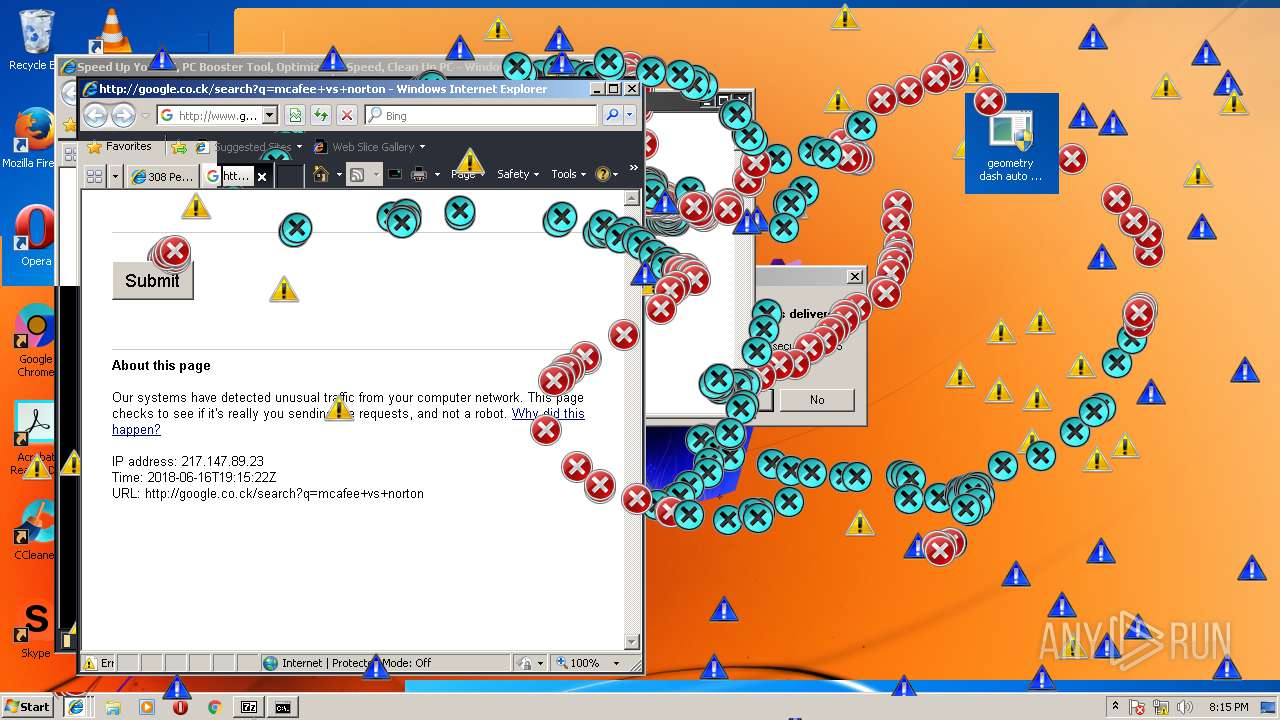Open recent pages dropdown beside Forward arrow

pos(146,116)
